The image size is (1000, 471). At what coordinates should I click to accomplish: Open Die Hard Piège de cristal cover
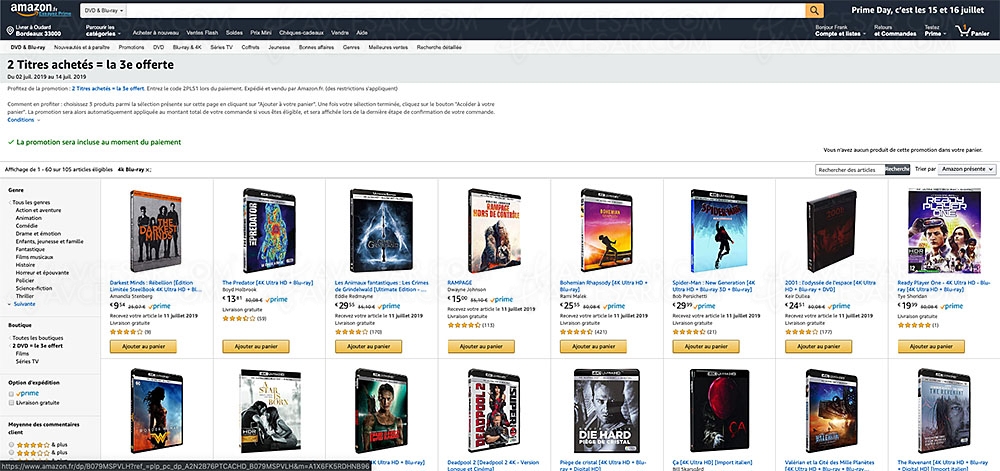(x=607, y=411)
